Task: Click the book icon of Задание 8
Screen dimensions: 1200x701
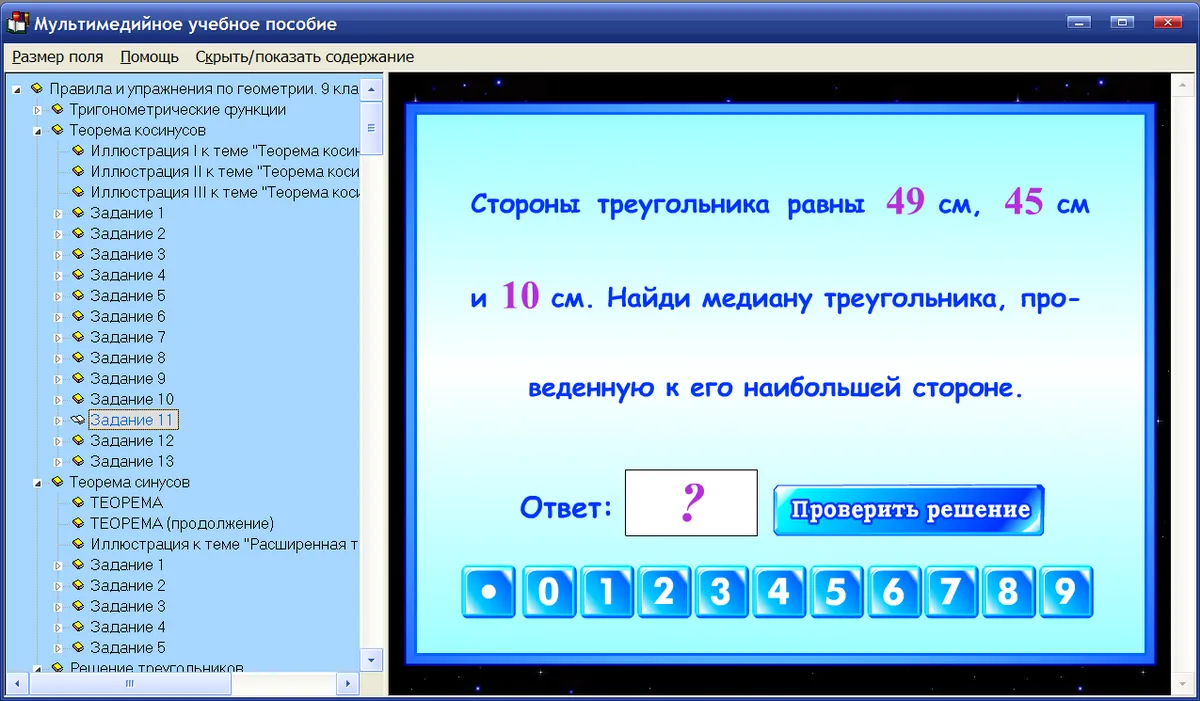Action: pyautogui.click(x=78, y=358)
